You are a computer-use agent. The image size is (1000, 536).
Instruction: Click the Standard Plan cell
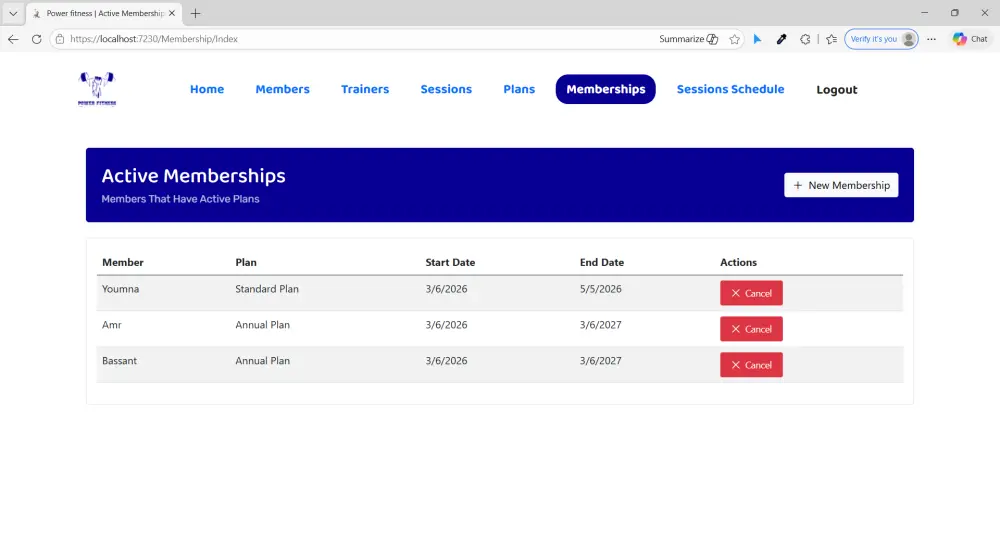coord(267,289)
